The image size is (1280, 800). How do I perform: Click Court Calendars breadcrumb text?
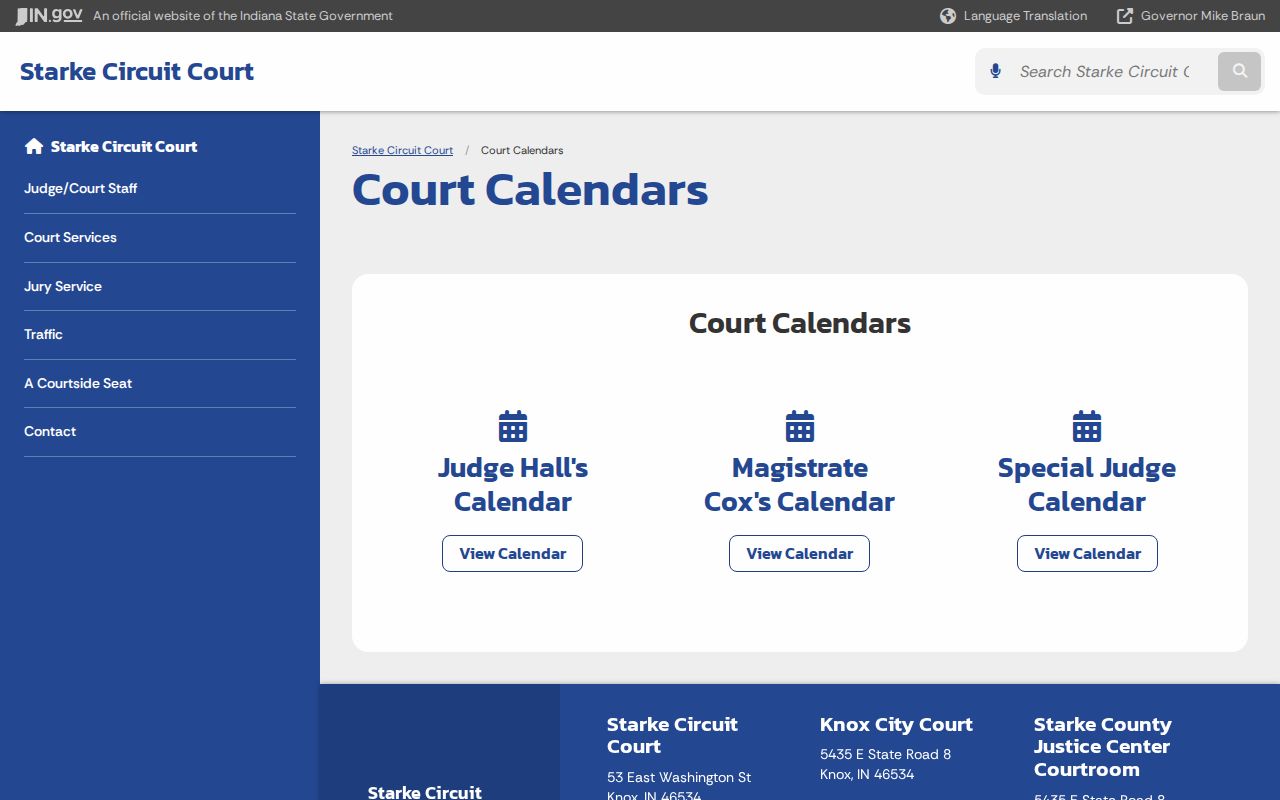pos(522,150)
